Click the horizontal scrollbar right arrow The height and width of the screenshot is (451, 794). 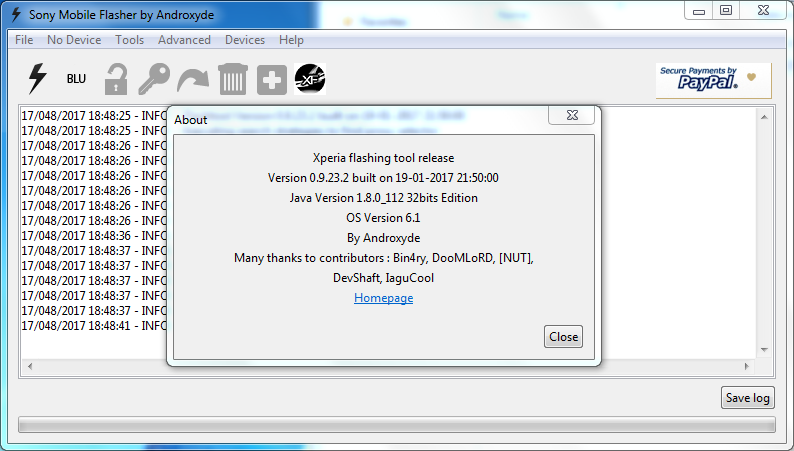pos(746,366)
